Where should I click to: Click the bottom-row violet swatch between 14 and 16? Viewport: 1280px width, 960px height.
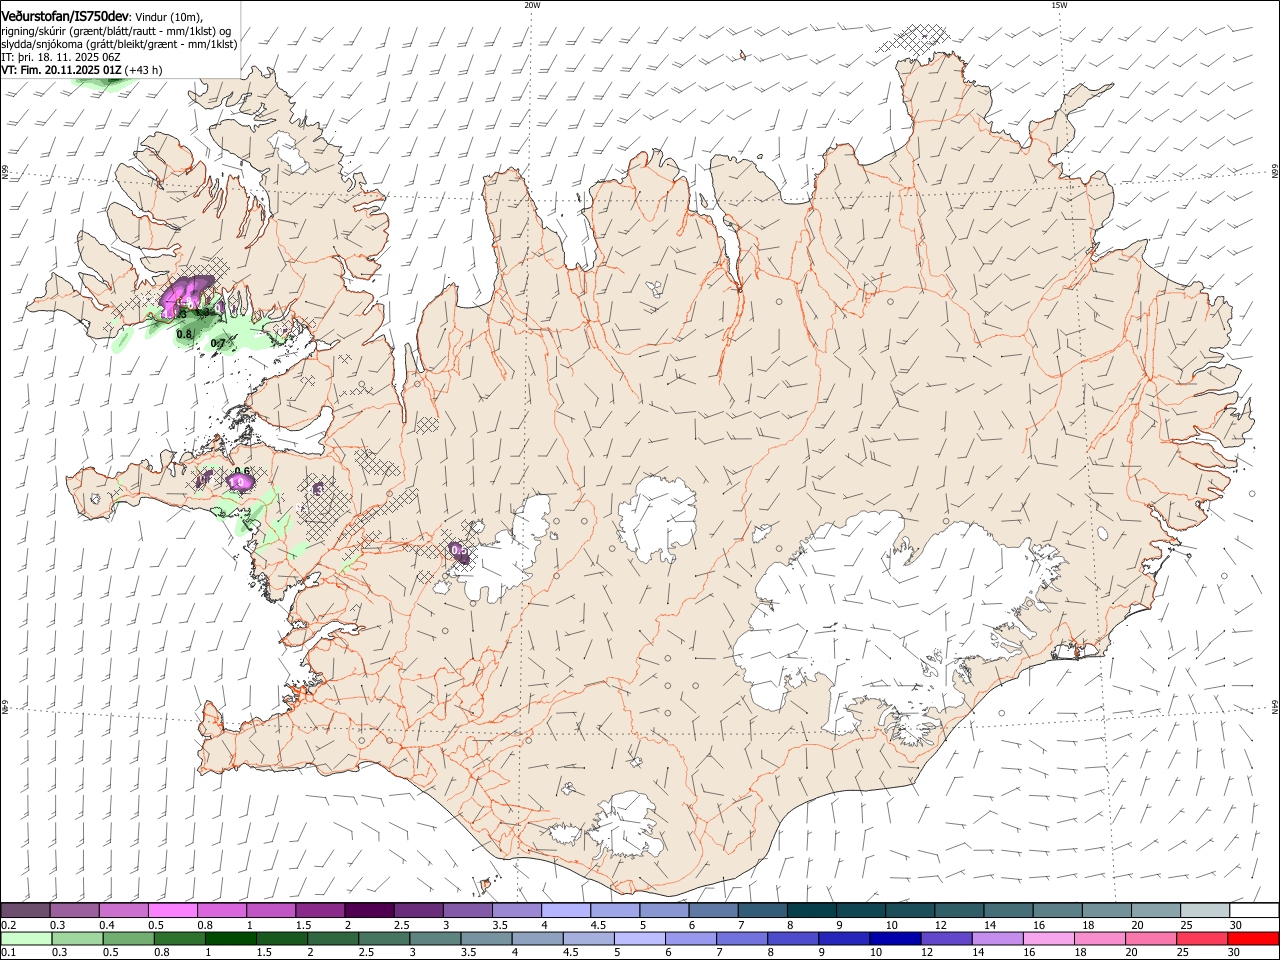pos(997,938)
